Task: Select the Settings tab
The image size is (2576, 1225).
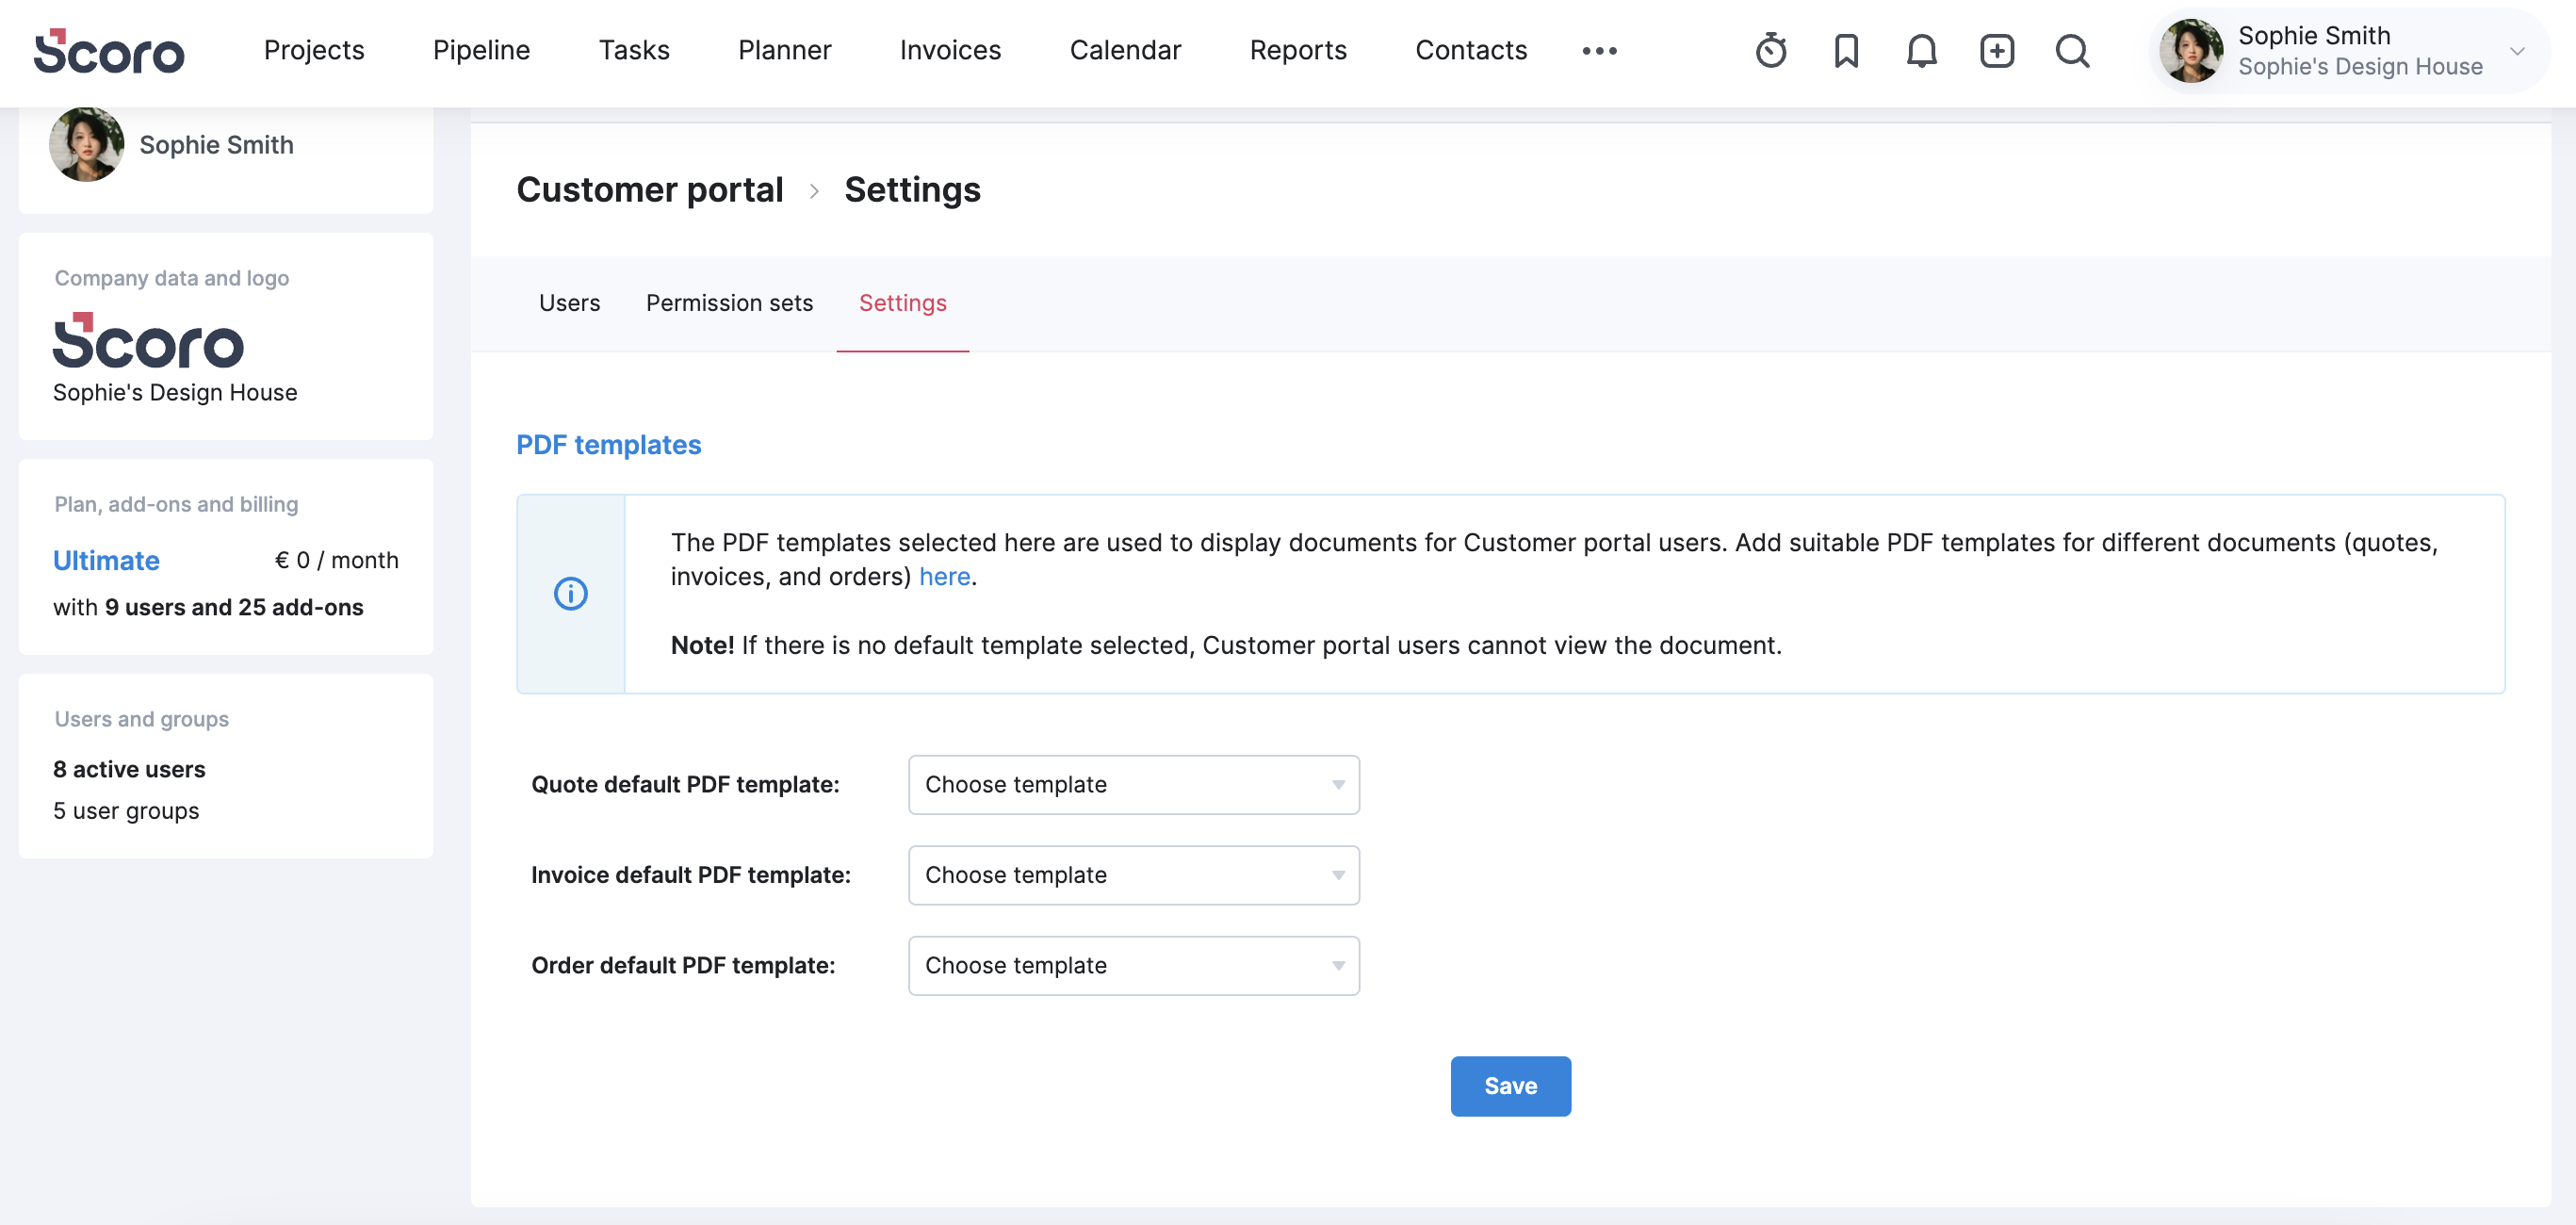Action: coord(902,303)
